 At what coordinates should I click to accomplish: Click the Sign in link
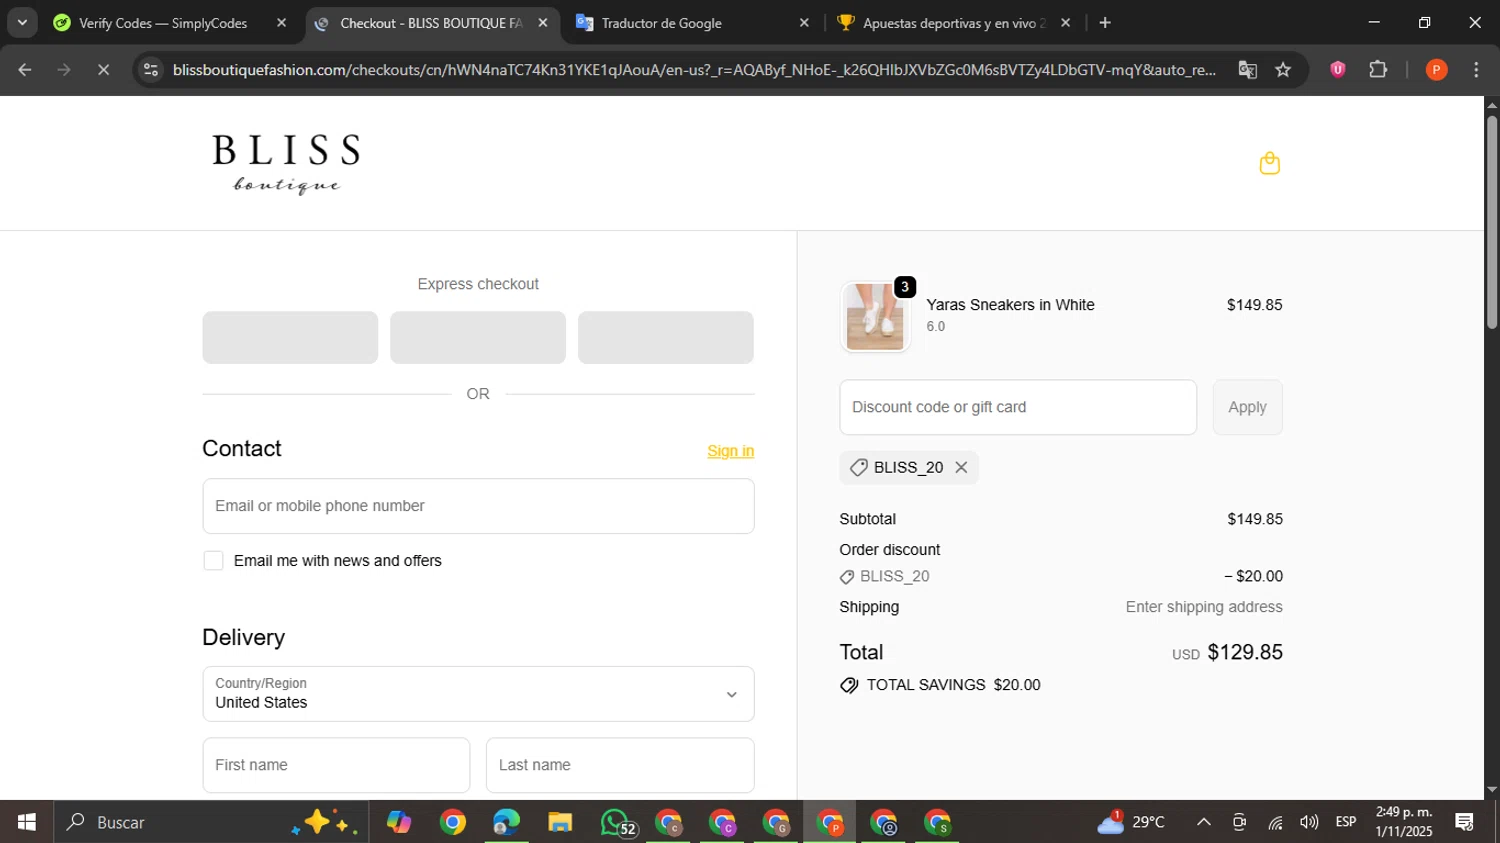point(730,451)
